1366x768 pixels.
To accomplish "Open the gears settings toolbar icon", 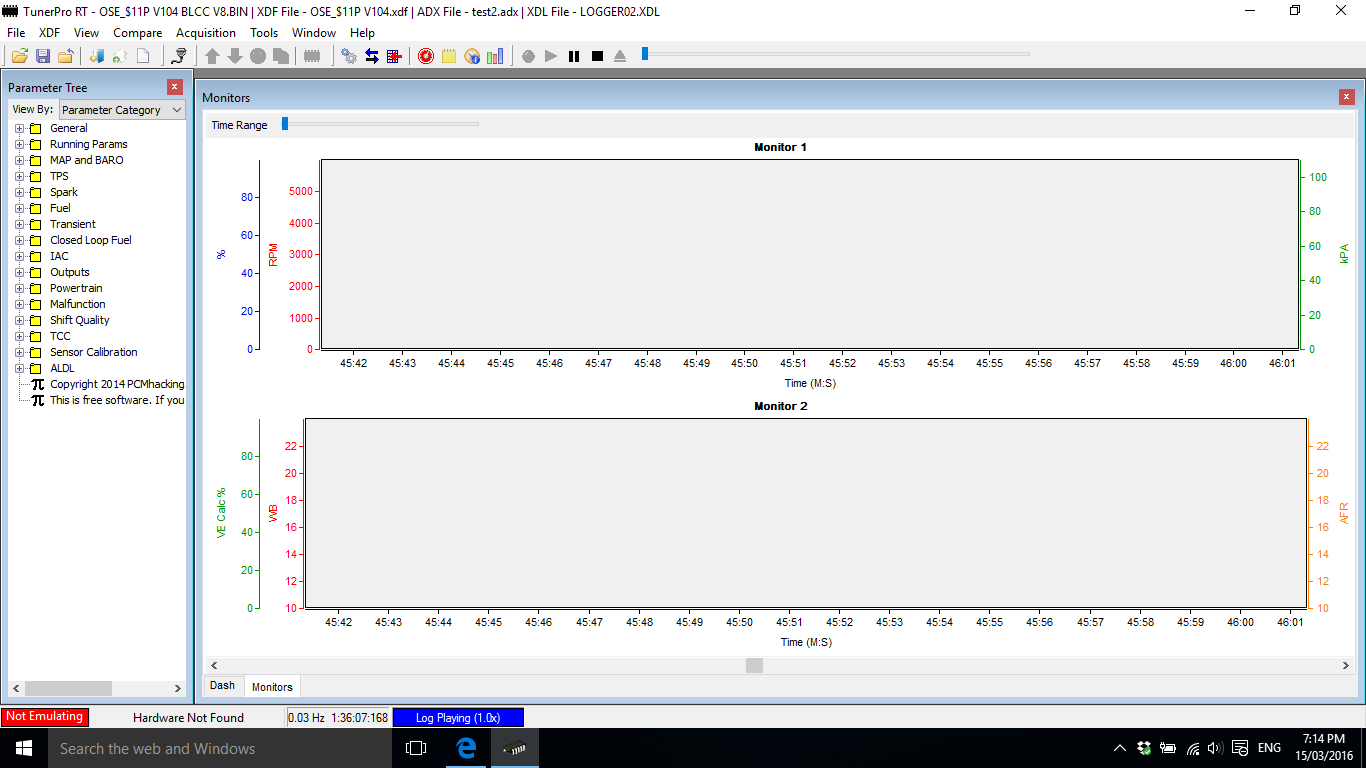I will click(349, 56).
